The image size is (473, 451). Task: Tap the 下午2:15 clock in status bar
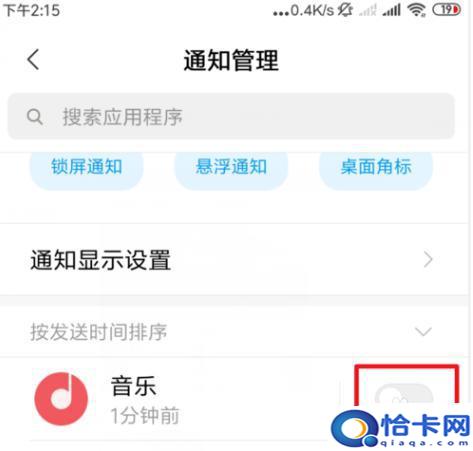click(x=32, y=10)
